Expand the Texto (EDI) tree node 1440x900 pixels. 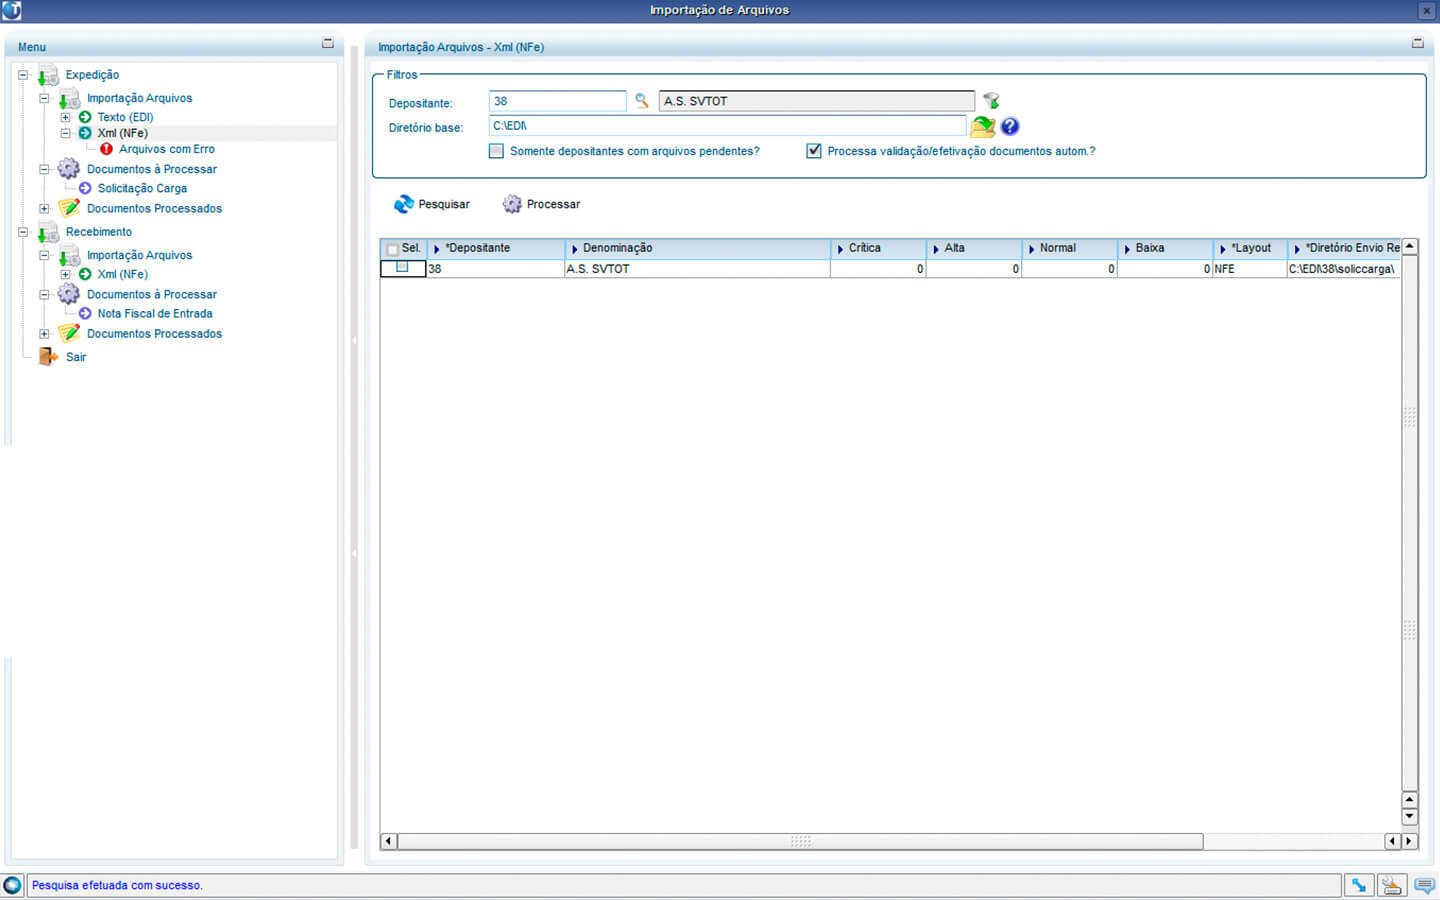[65, 117]
